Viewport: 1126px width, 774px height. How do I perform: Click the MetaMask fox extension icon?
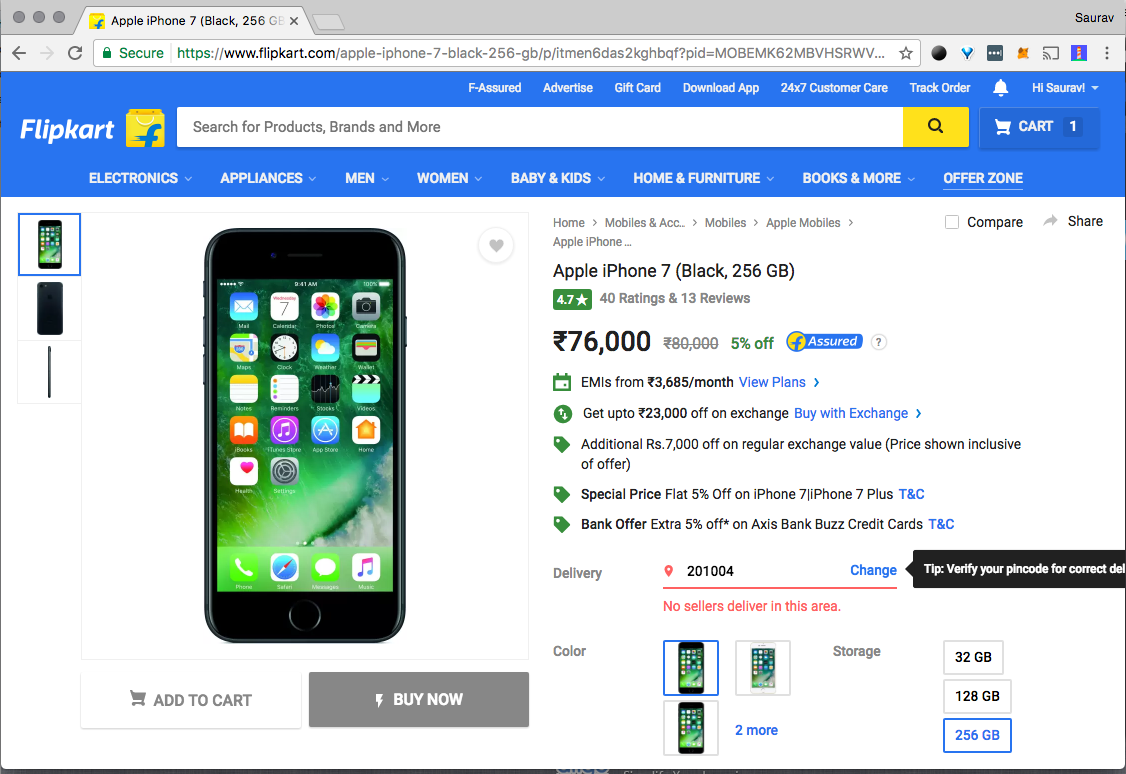pos(1023,53)
